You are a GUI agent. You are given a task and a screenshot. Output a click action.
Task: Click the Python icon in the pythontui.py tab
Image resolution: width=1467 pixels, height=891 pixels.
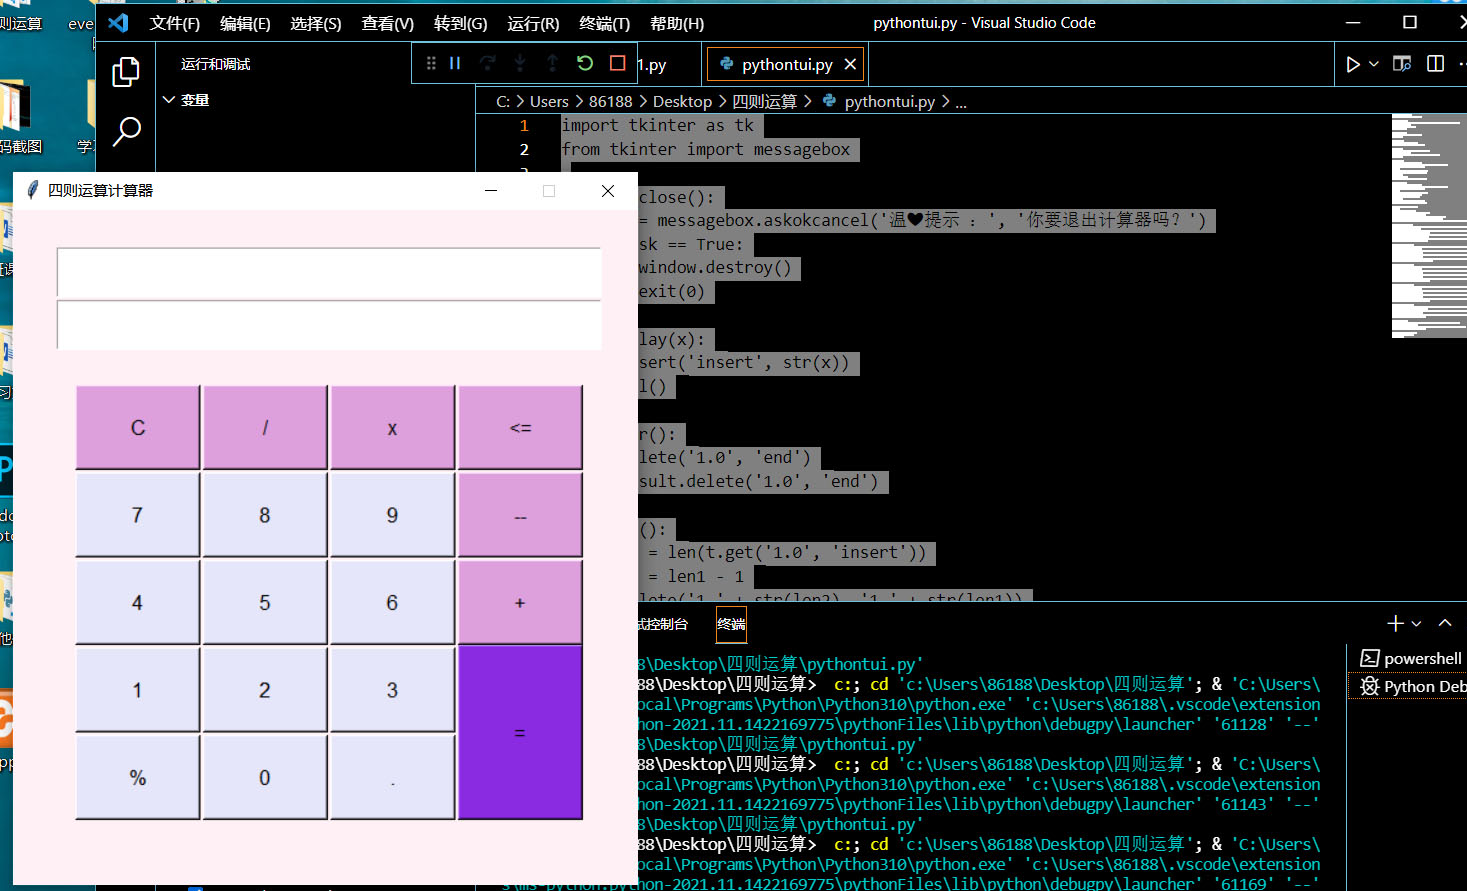pyautogui.click(x=727, y=64)
